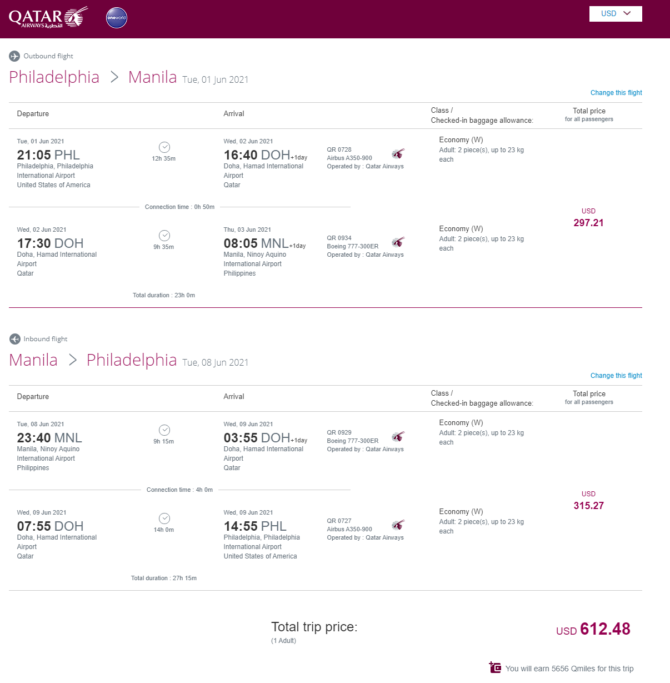Click the oryx airline logo beside QR 0728
The width and height of the screenshot is (670, 683).
click(398, 153)
